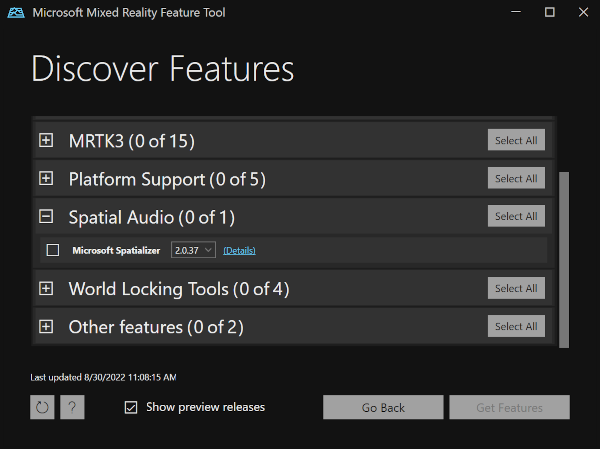
Task: Uncheck Show preview releases
Action: (131, 407)
